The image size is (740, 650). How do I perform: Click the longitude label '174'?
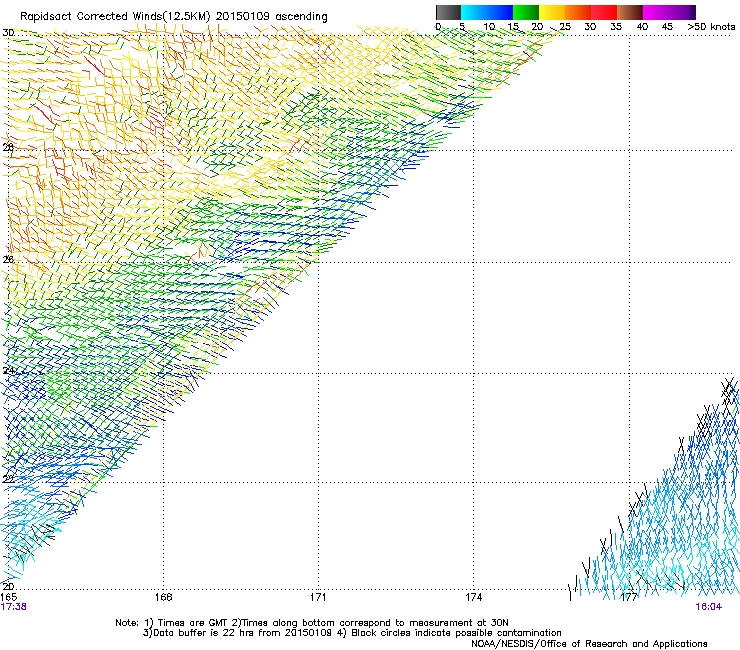(x=473, y=597)
